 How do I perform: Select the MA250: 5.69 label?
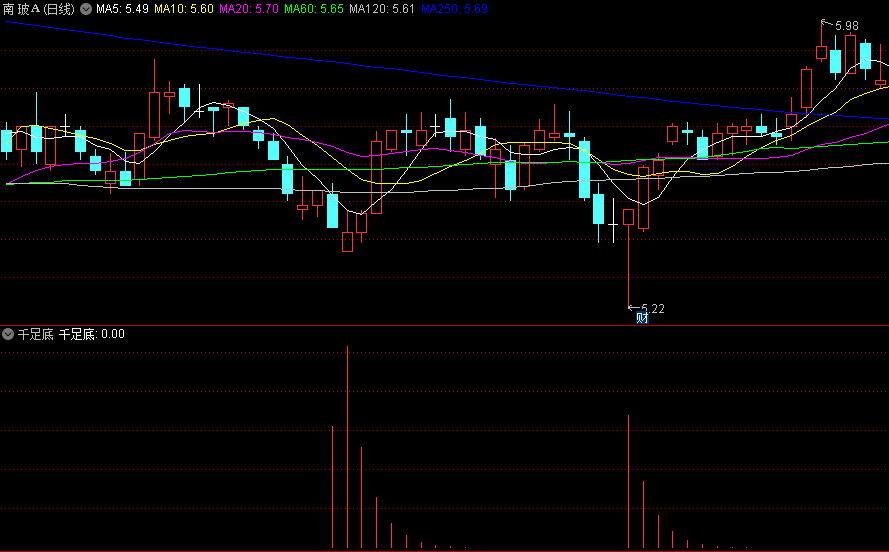(x=454, y=9)
